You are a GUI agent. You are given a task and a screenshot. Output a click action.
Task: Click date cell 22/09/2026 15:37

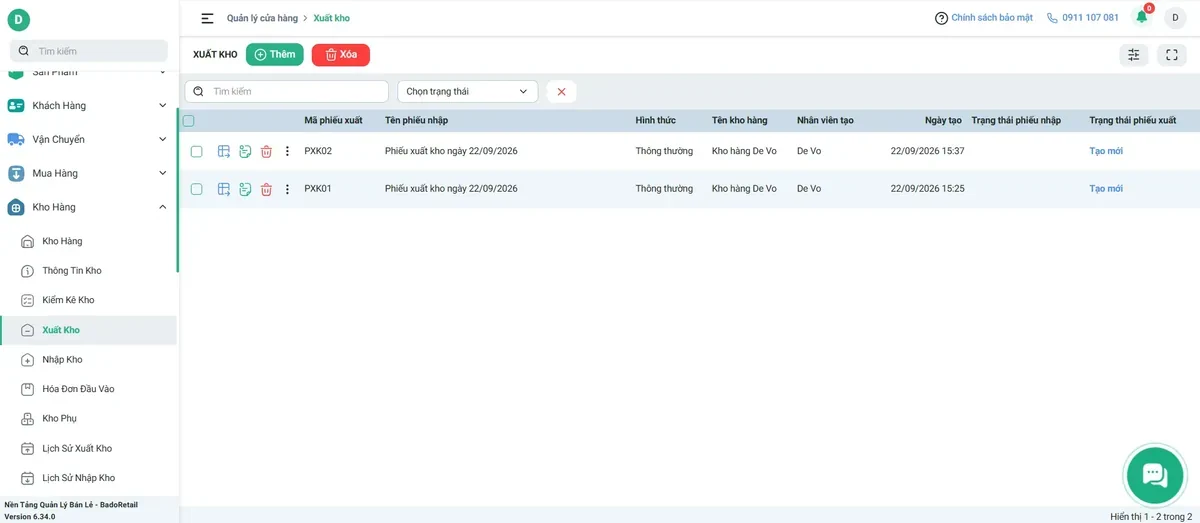click(927, 151)
